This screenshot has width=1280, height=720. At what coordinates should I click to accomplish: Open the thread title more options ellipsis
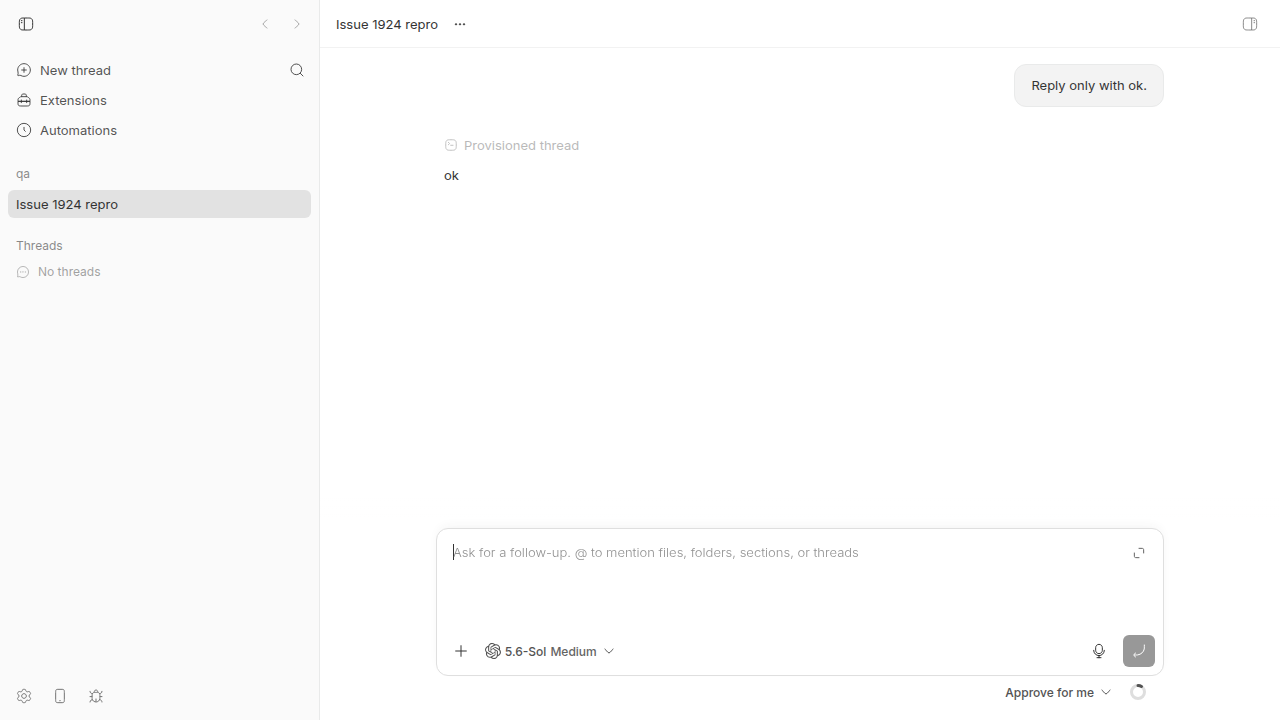[x=460, y=24]
